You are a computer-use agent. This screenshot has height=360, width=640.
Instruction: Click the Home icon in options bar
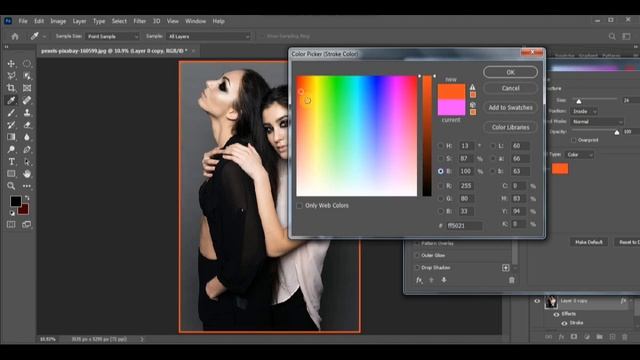pyautogui.click(x=15, y=36)
